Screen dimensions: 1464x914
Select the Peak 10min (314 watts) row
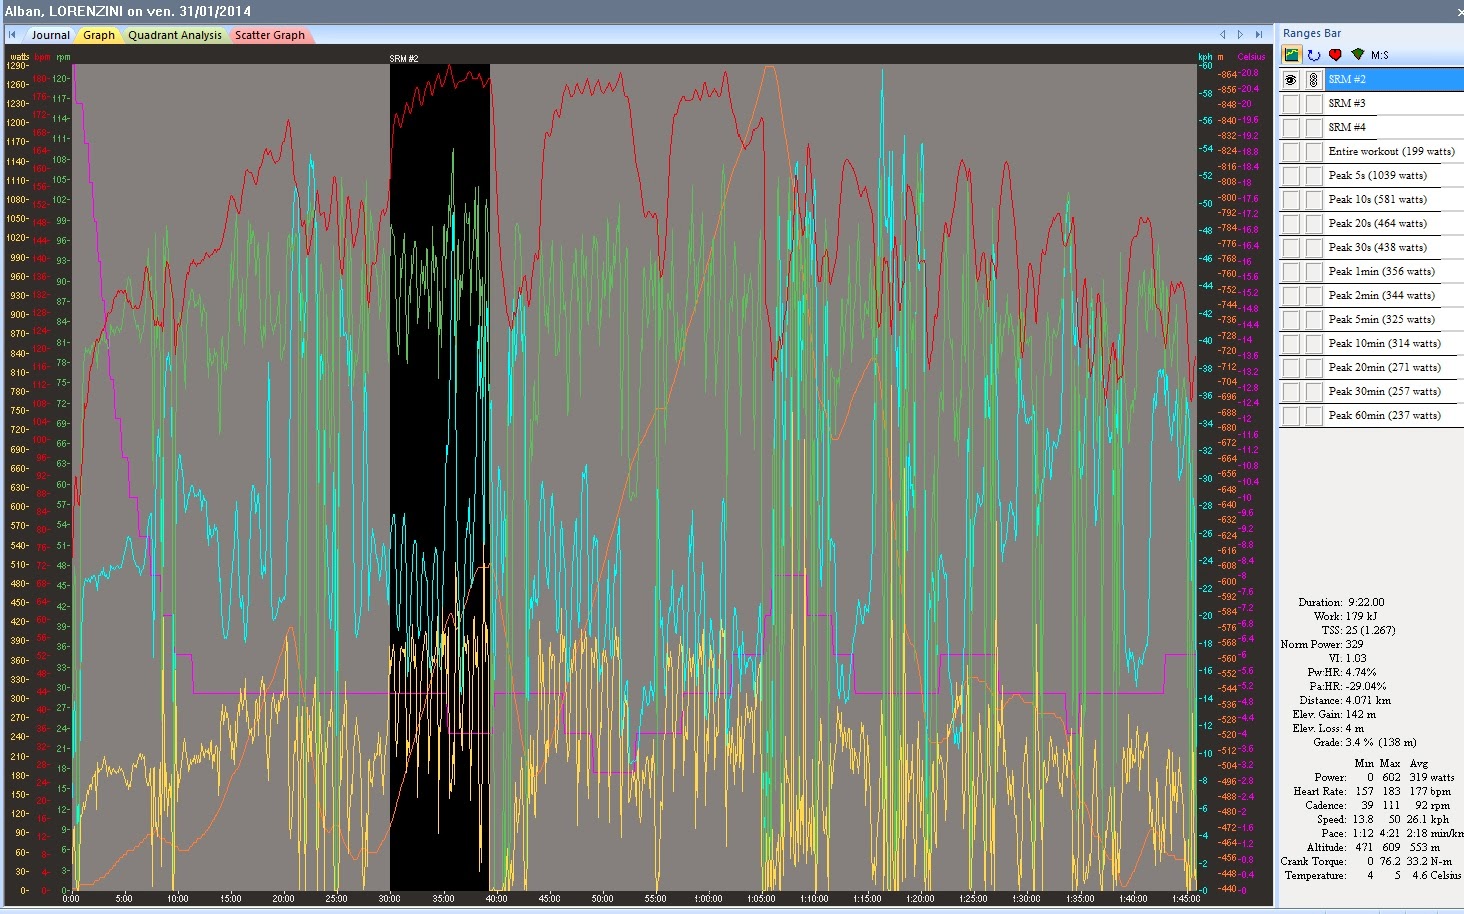[1394, 344]
